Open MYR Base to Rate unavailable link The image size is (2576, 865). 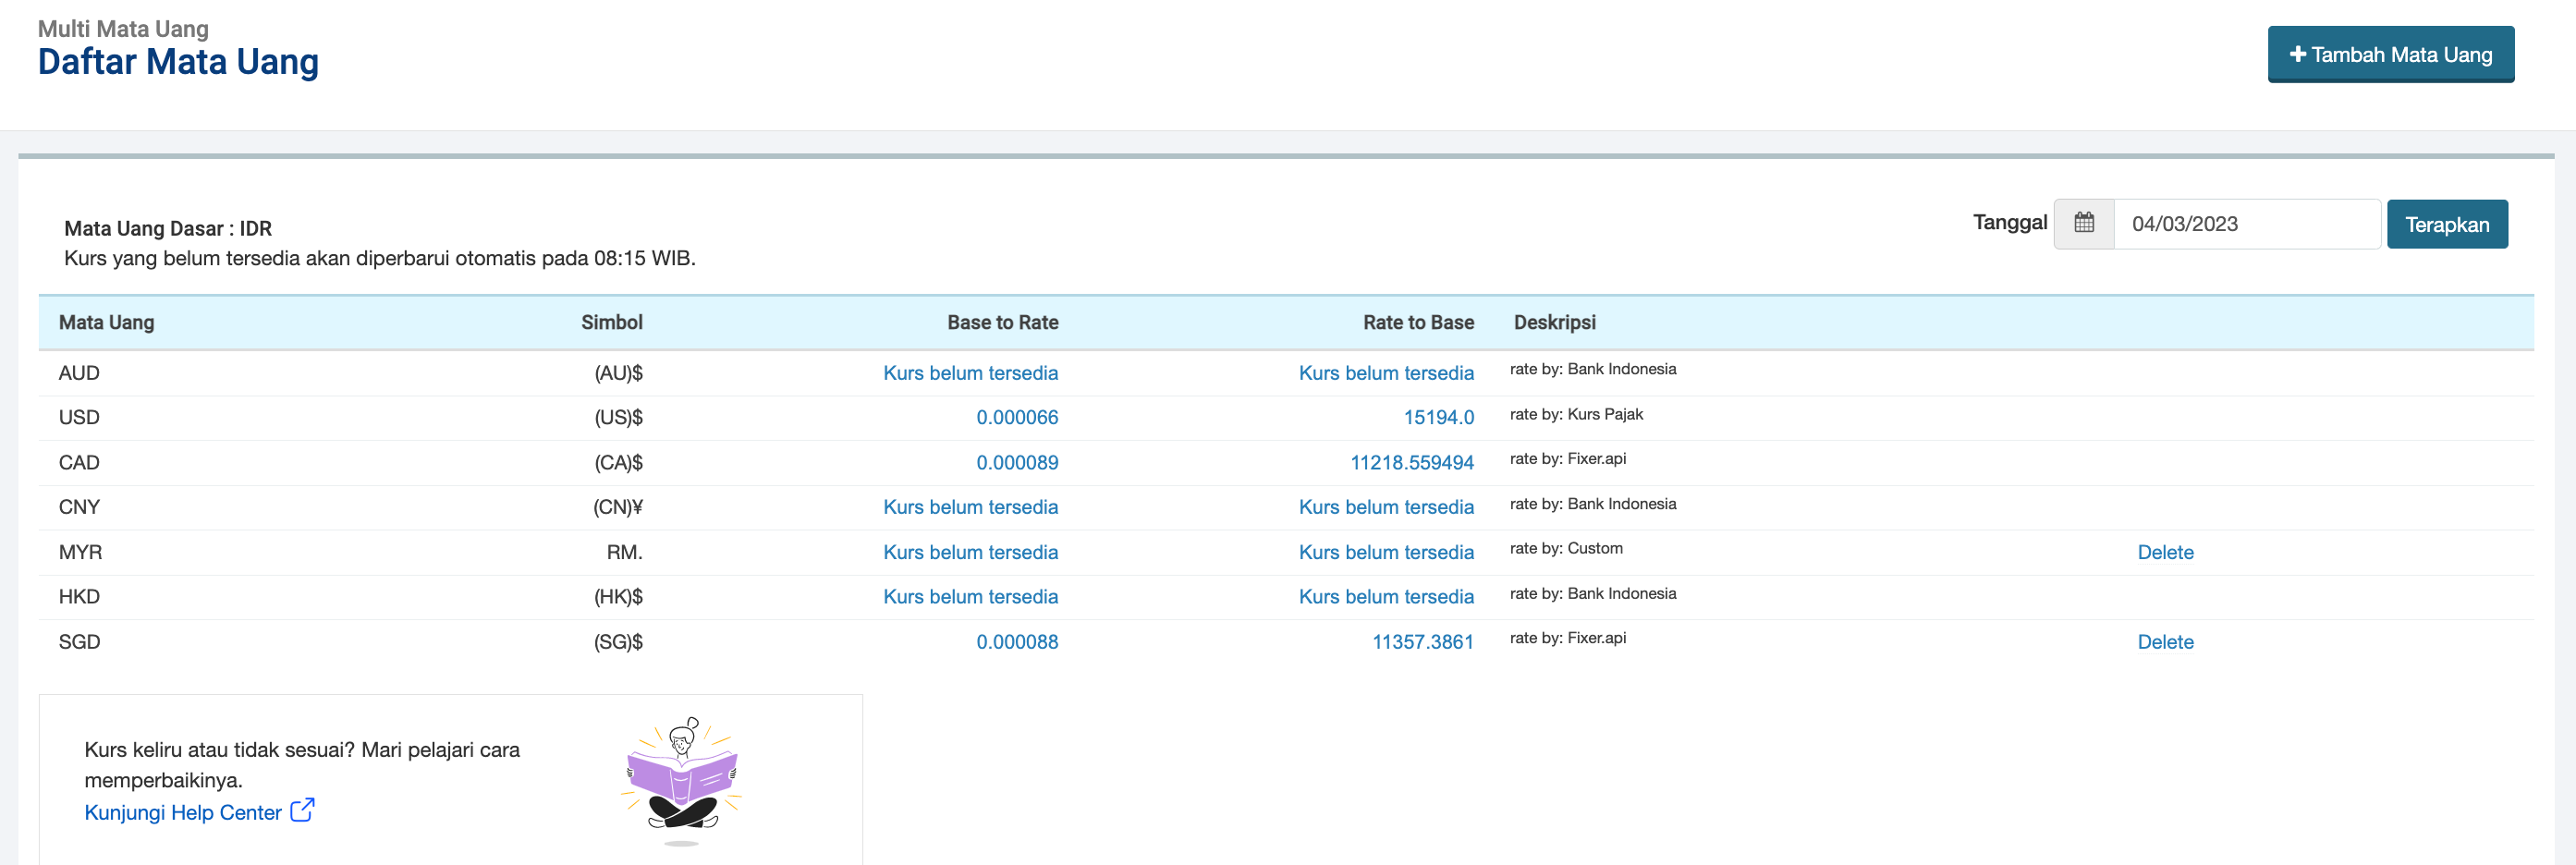[970, 552]
